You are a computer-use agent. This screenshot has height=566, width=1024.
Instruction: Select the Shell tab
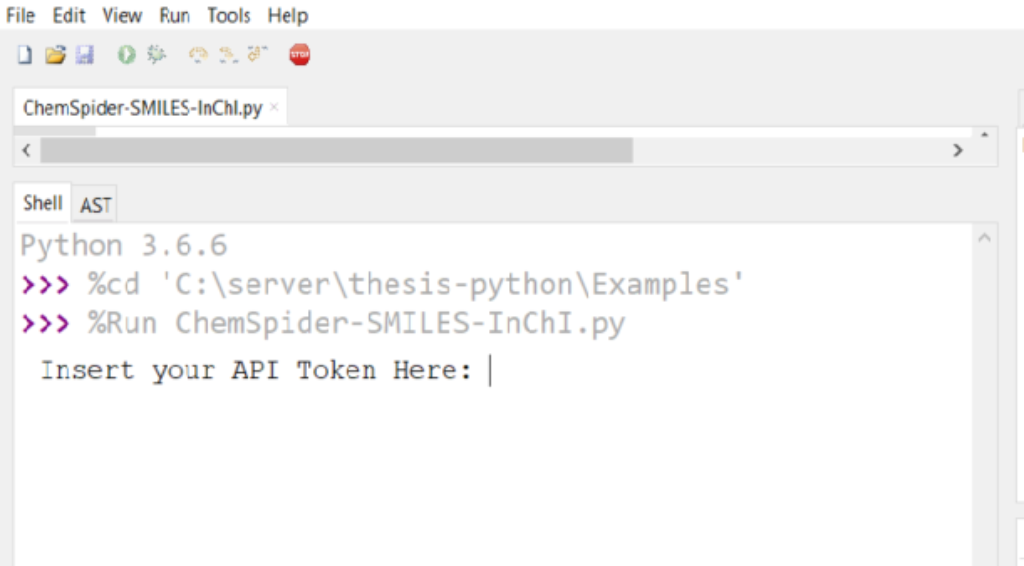pyautogui.click(x=43, y=203)
